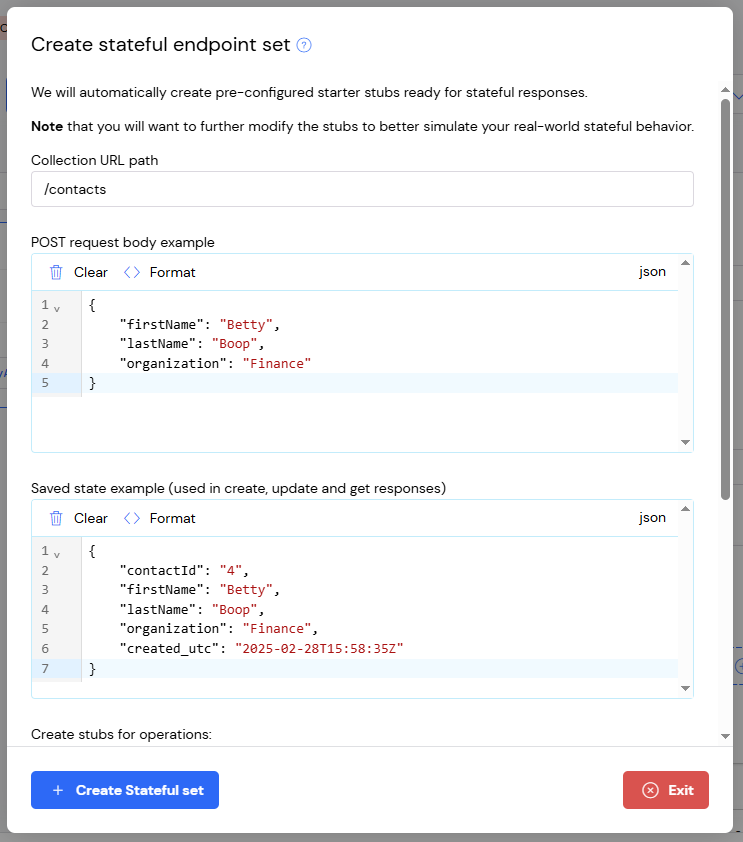Click the "created_utc" timestamp line in Saved state
The height and width of the screenshot is (842, 743).
click(x=261, y=649)
